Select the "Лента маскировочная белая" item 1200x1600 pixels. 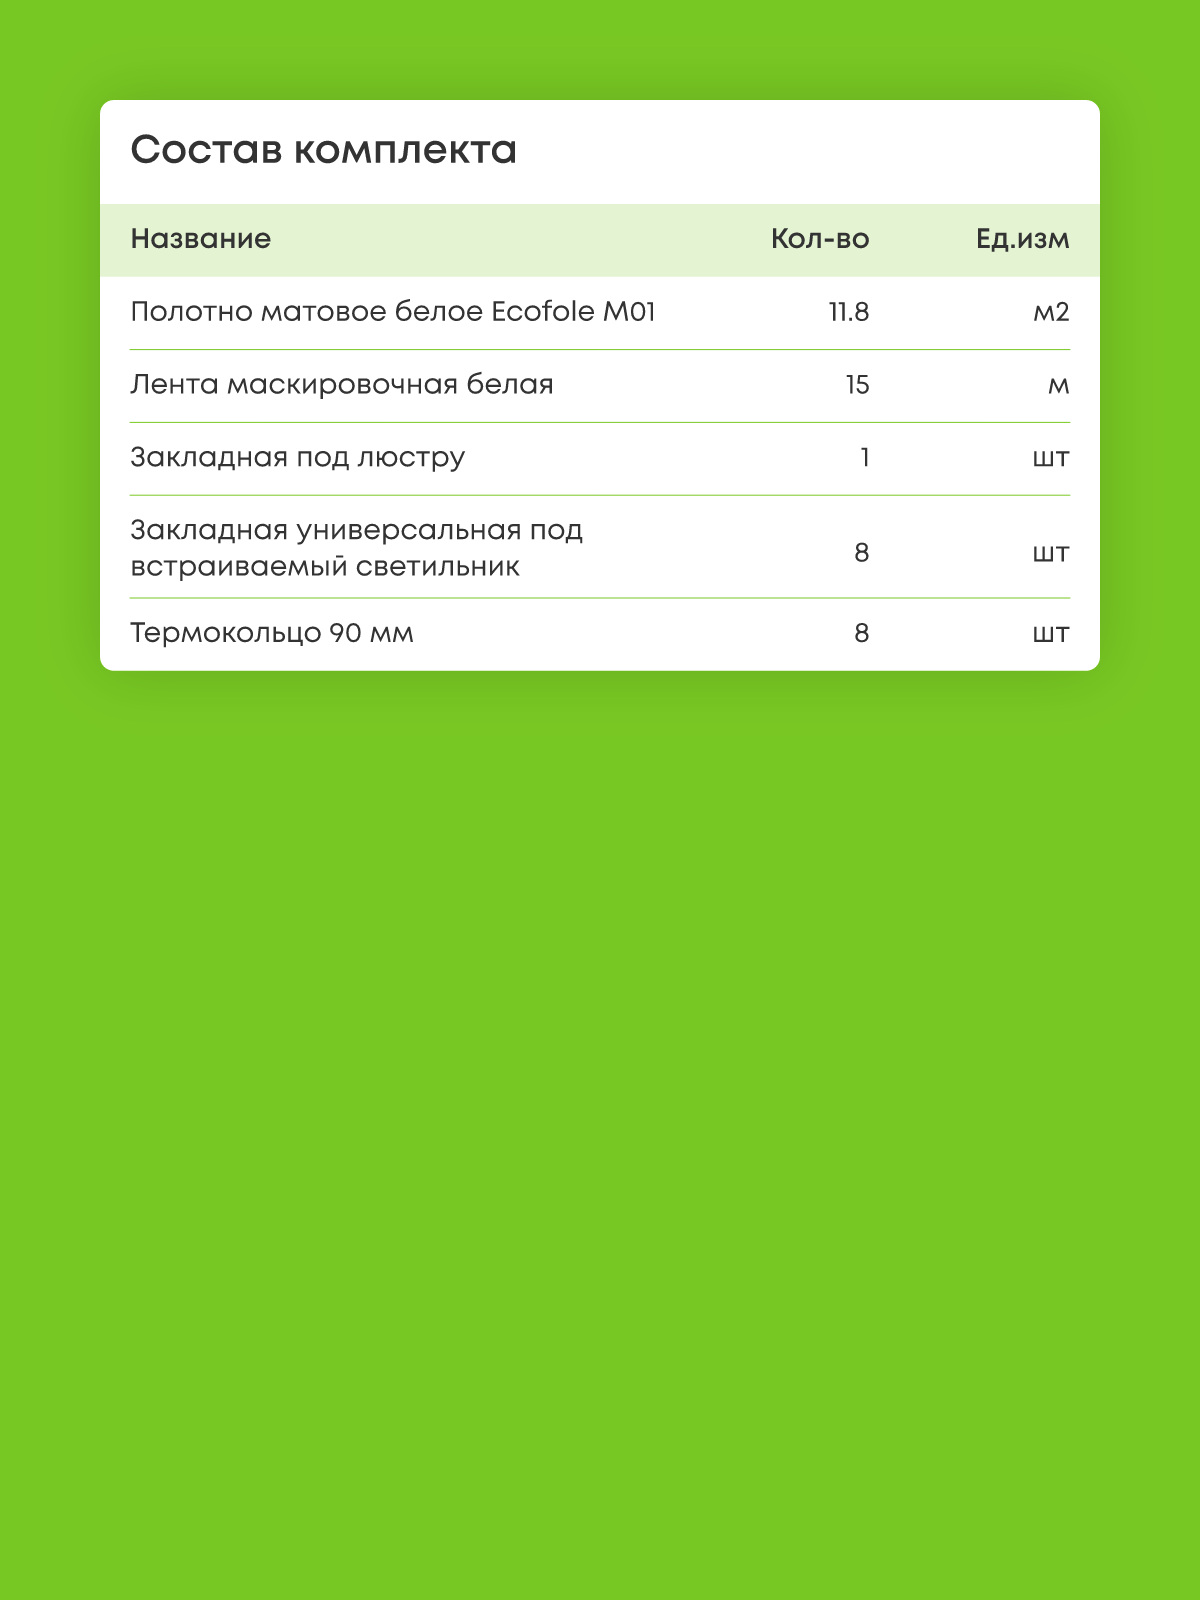(x=341, y=385)
